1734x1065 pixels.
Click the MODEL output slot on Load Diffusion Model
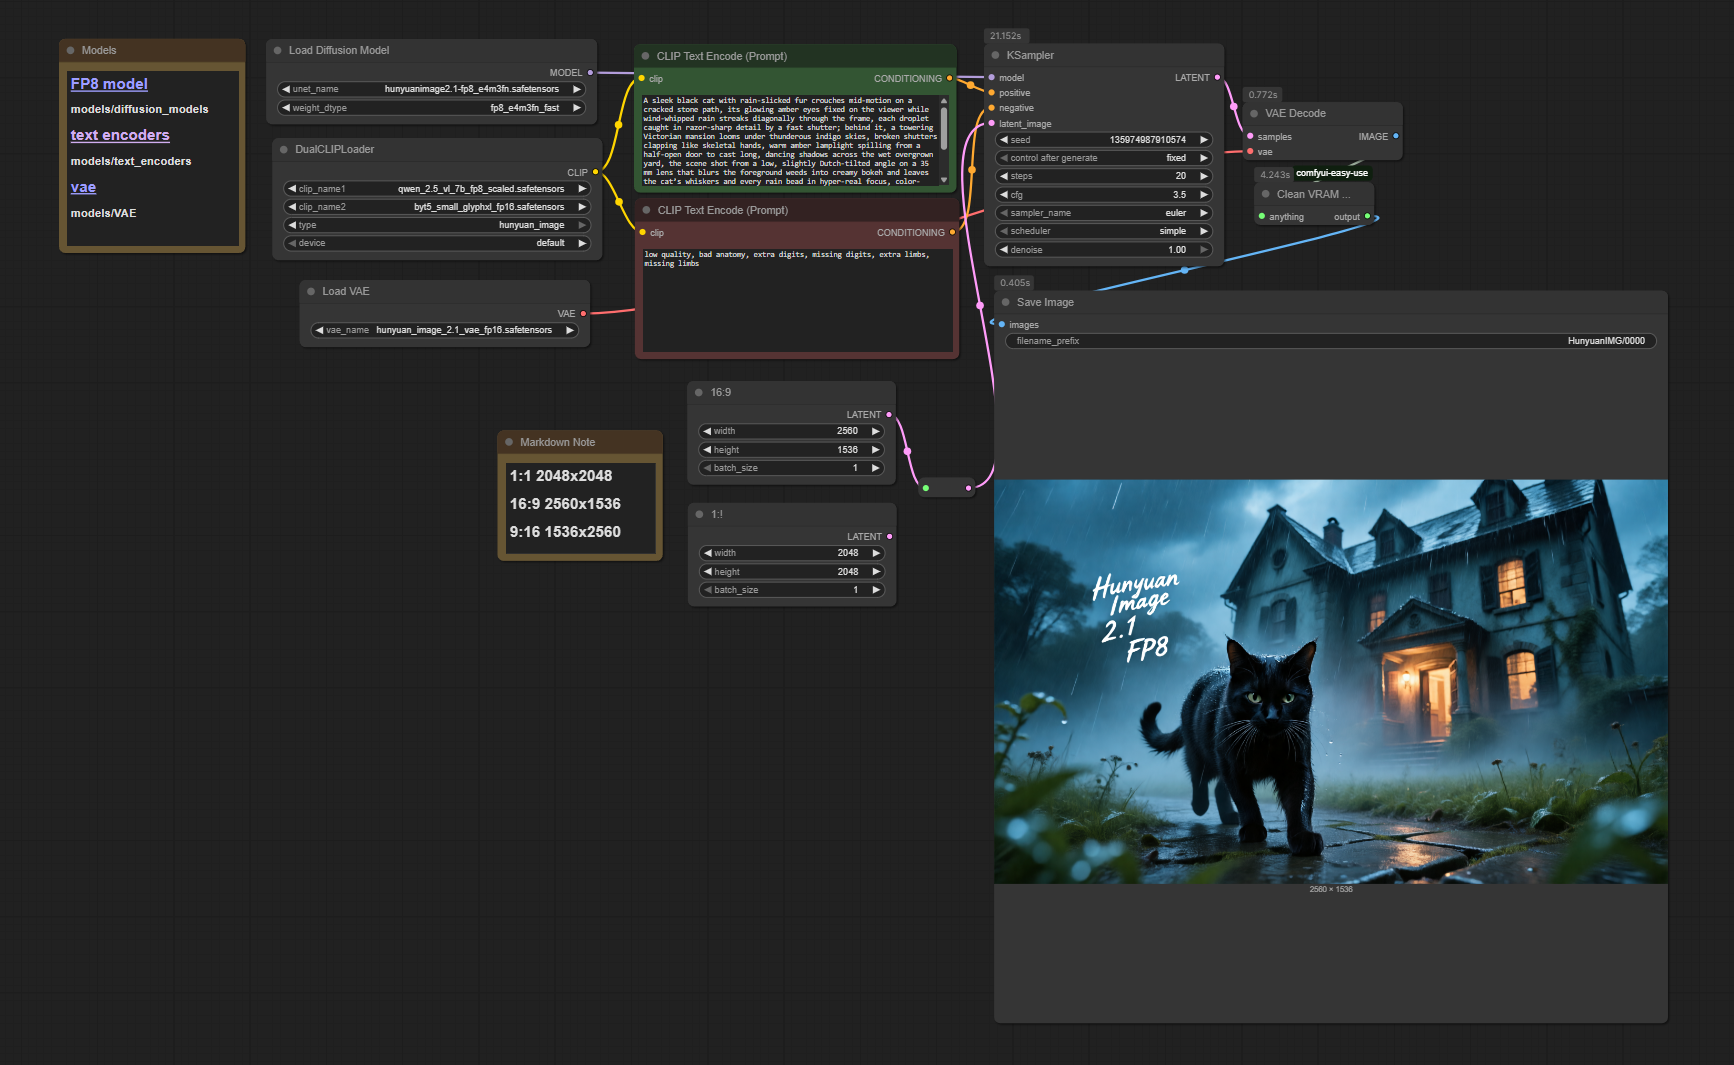click(590, 73)
